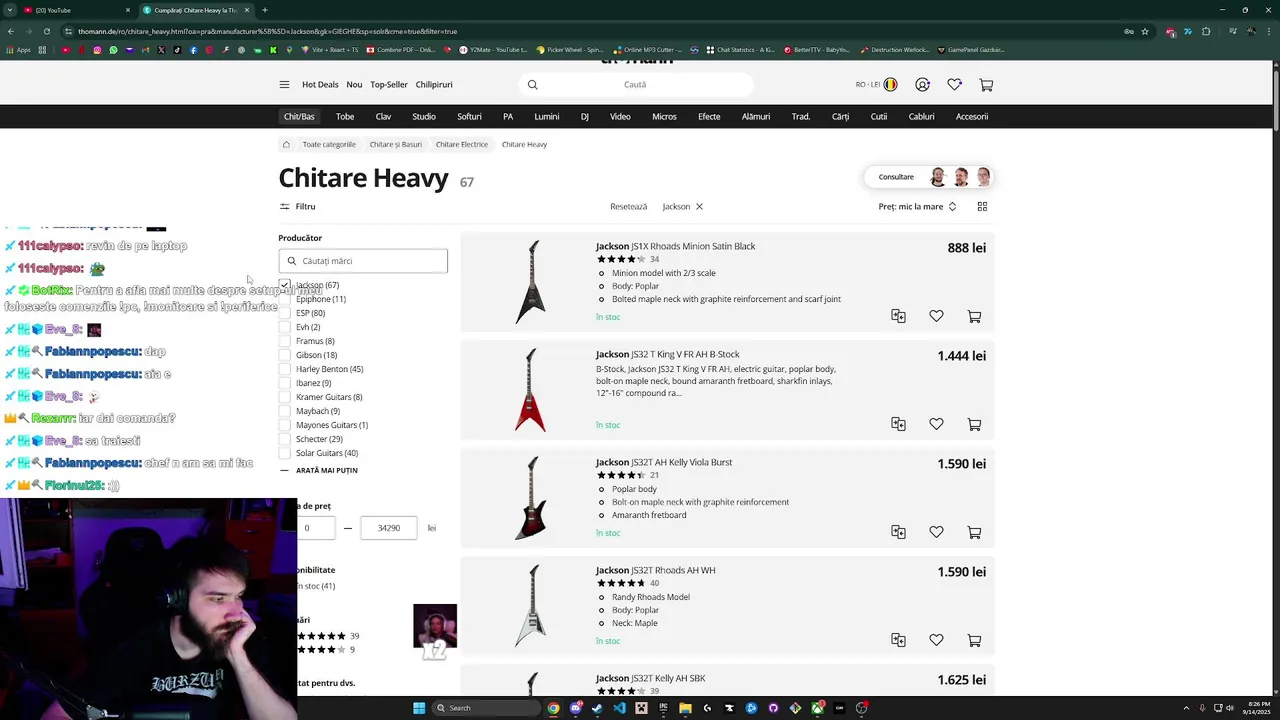
Task: Open Windows Start menu
Action: tap(420, 708)
